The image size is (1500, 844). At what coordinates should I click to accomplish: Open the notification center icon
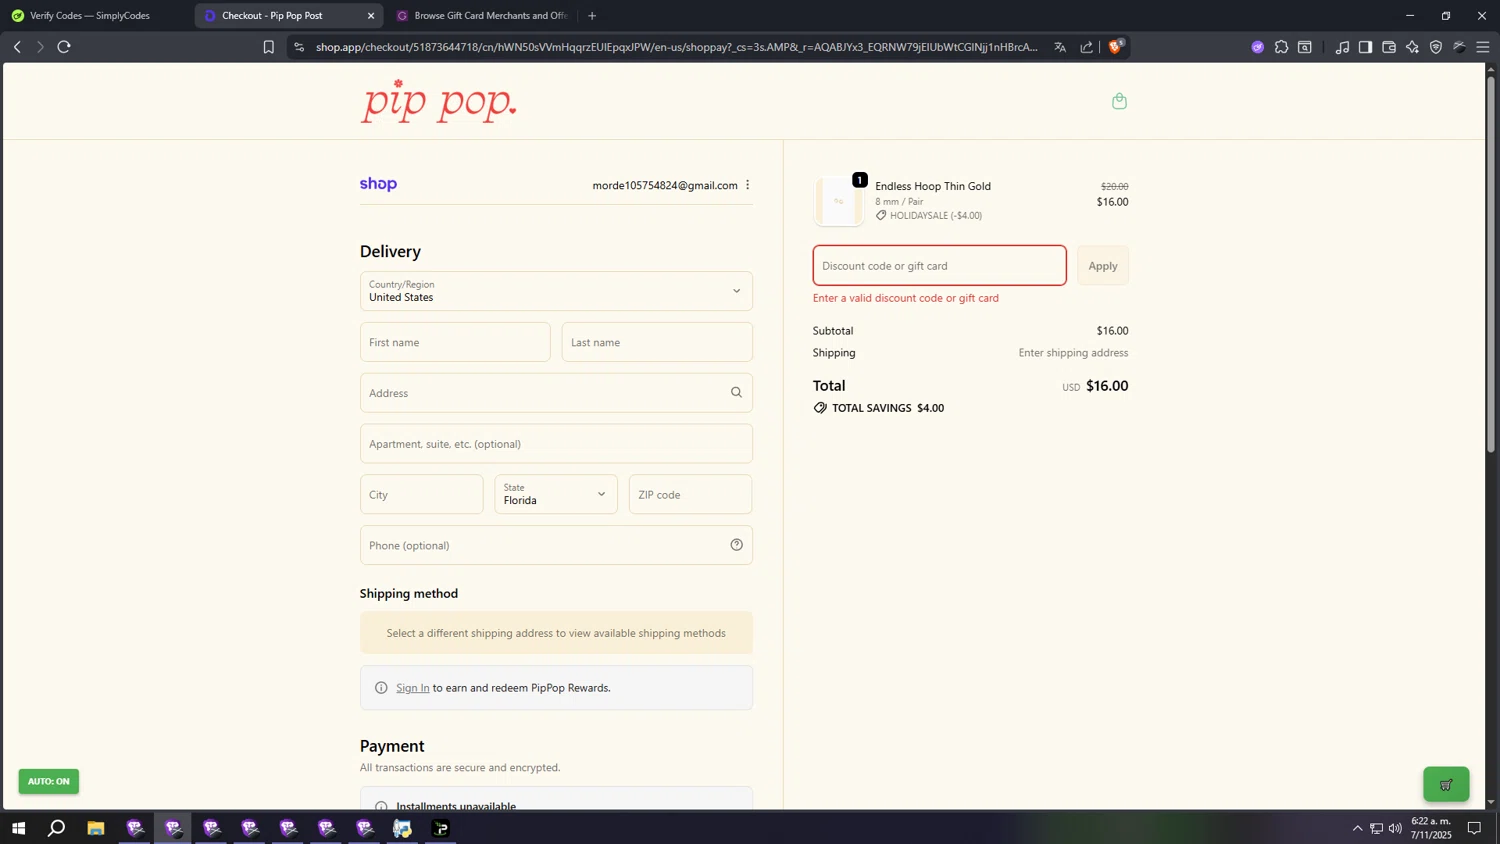(x=1474, y=828)
